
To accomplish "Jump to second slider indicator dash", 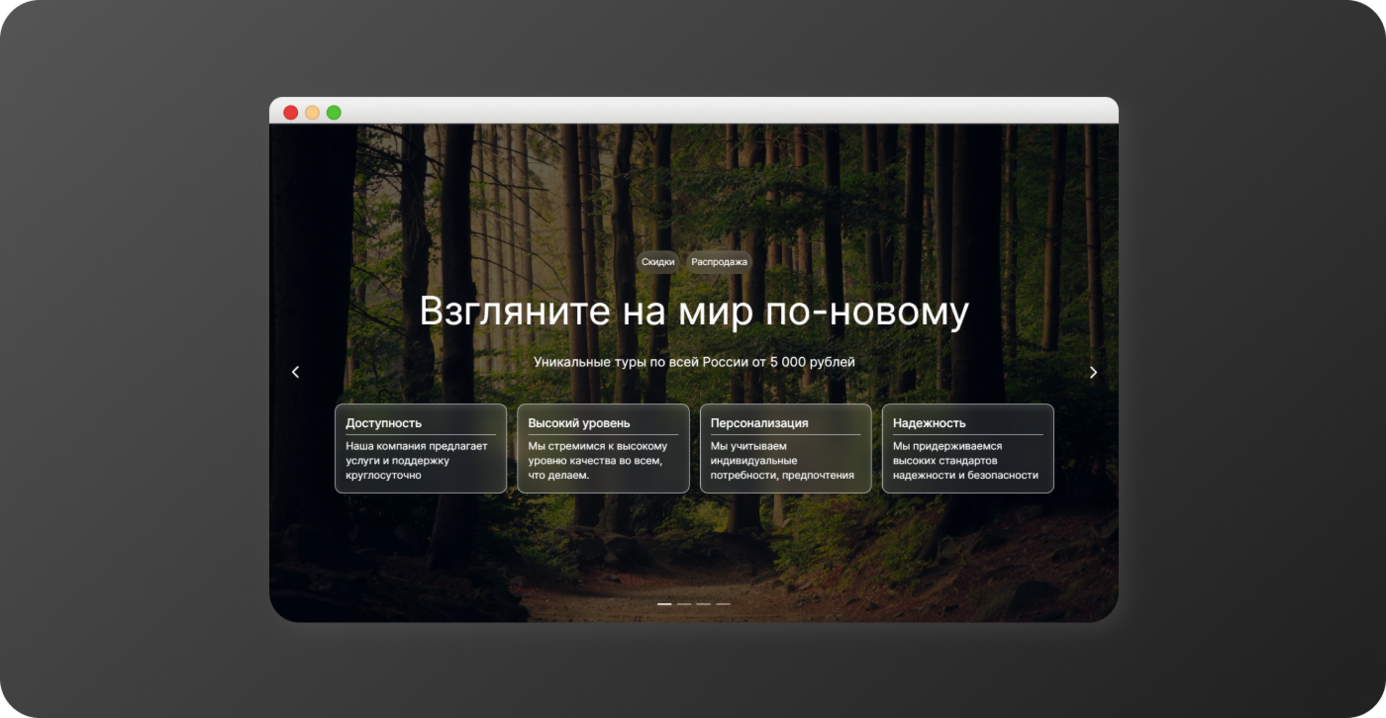I will coord(684,604).
